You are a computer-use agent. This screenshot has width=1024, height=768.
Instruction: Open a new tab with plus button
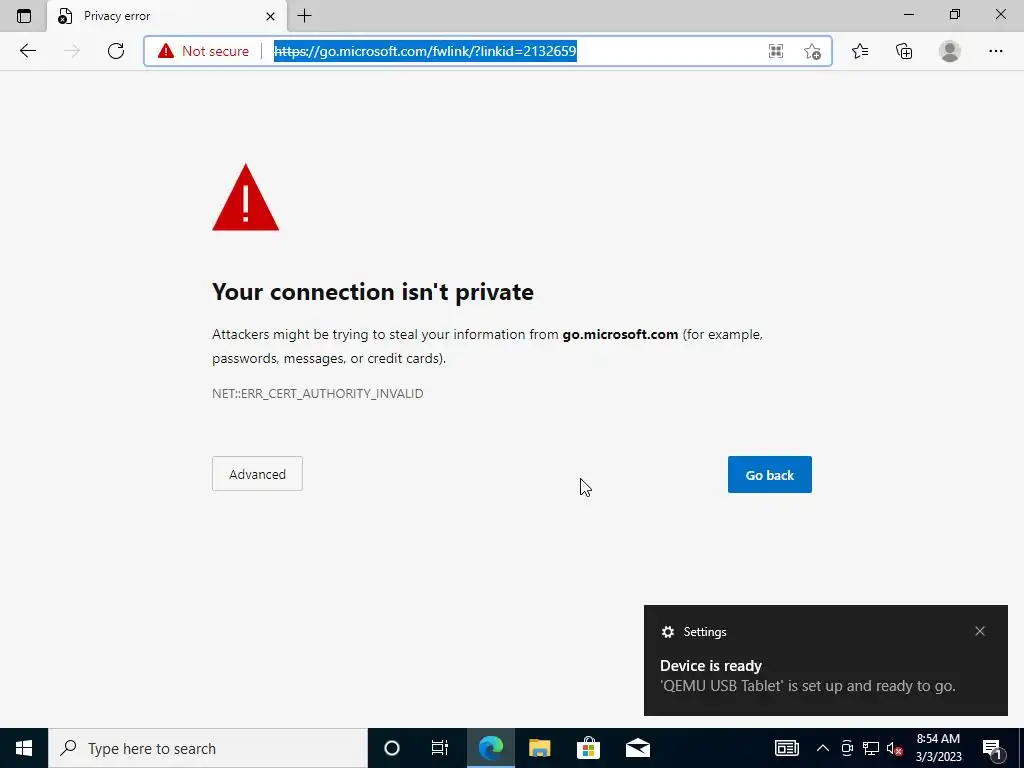pyautogui.click(x=304, y=16)
